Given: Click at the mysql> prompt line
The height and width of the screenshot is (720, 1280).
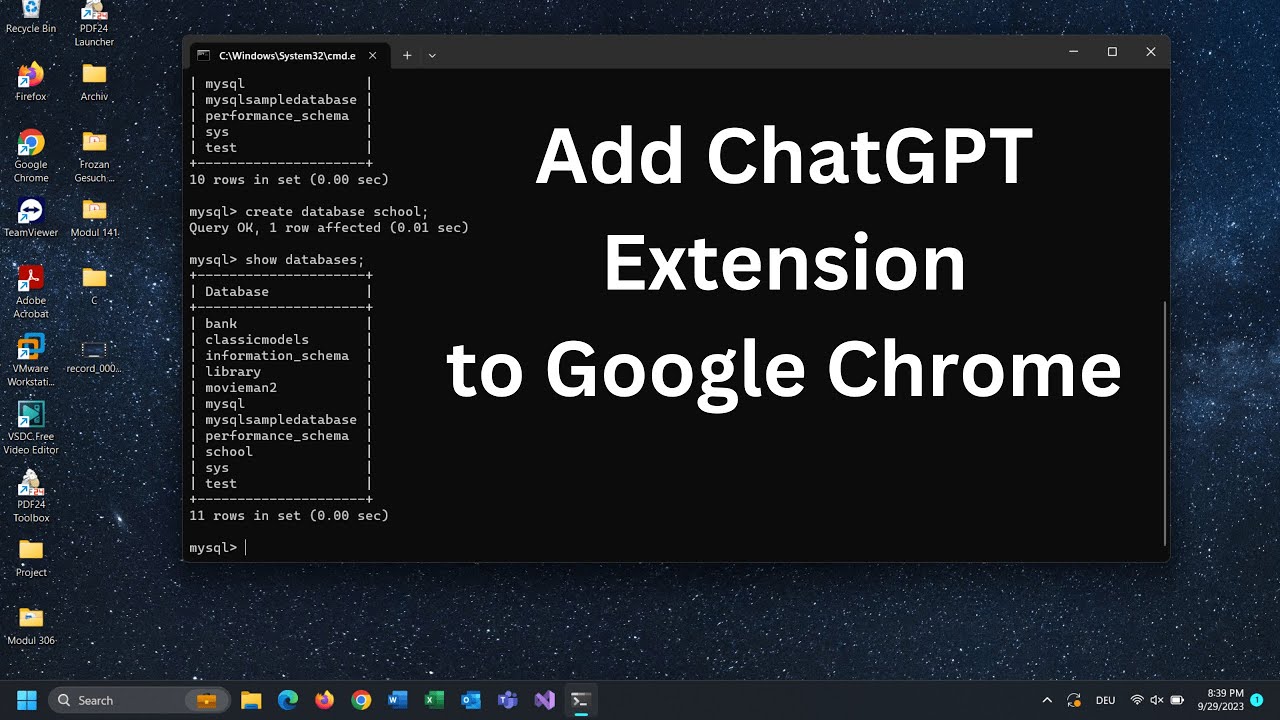Looking at the screenshot, I should (x=217, y=548).
